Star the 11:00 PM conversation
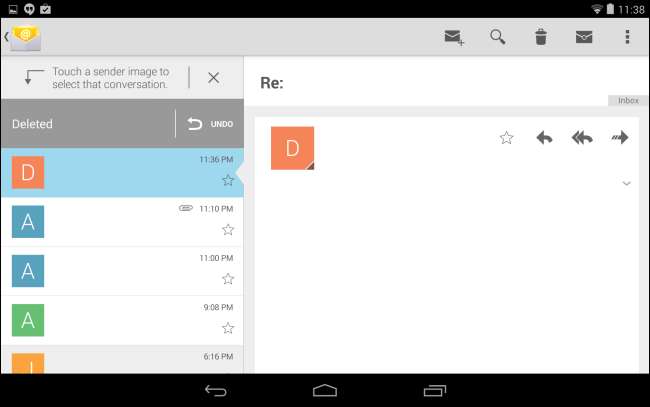The height and width of the screenshot is (407, 650). [x=228, y=279]
